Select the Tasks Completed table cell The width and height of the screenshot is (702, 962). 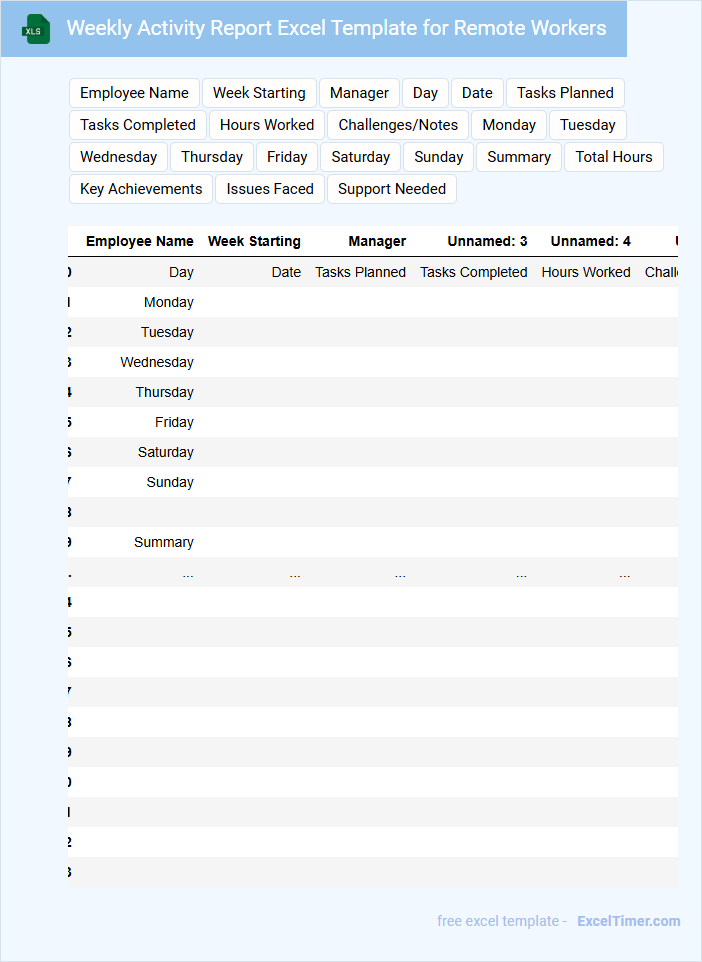click(x=474, y=272)
